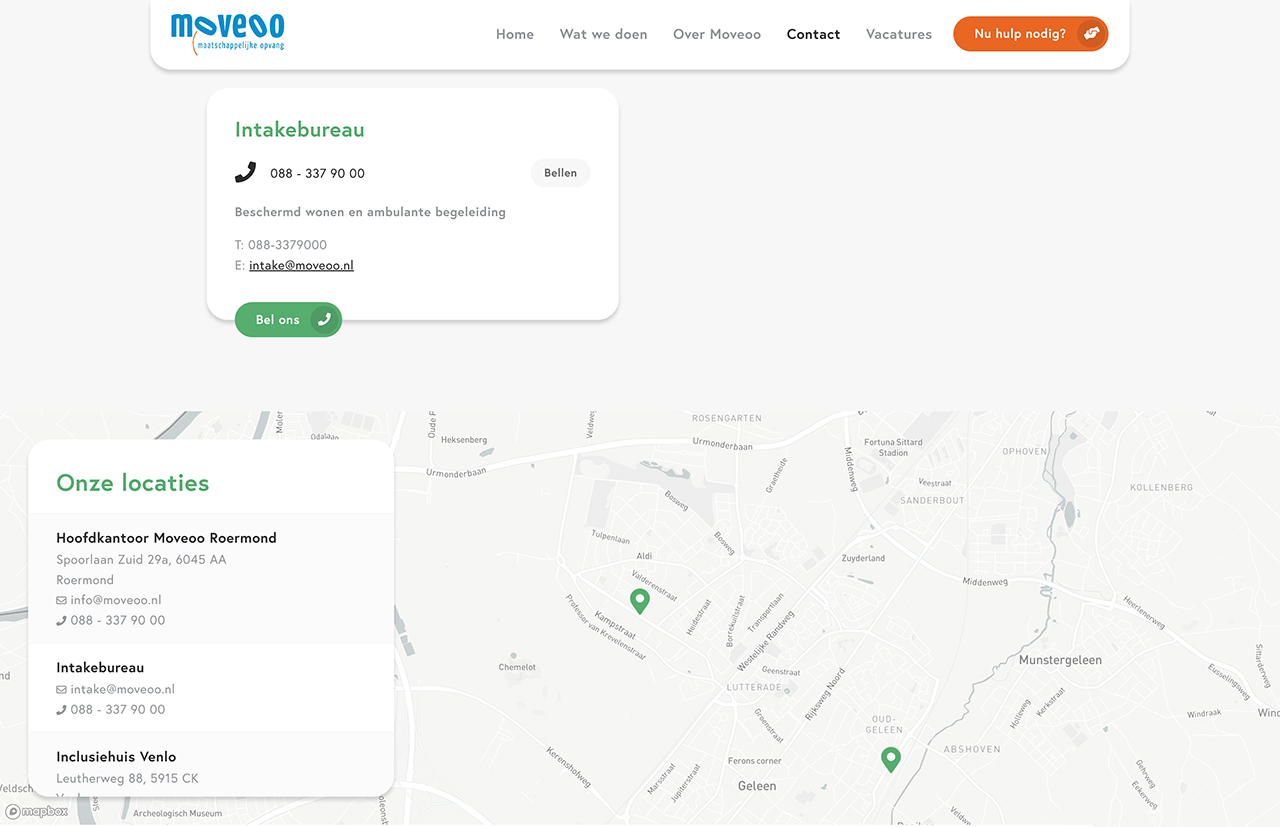This screenshot has height=827, width=1280.
Task: Open intake@moveoo.nl in locations list
Action: 122,689
